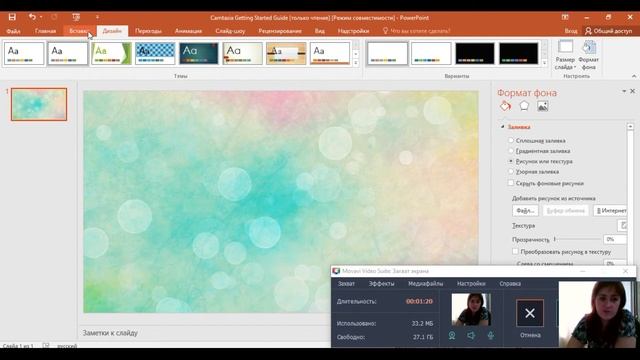The width and height of the screenshot is (640, 360).
Task: Select the first black variant thumbnail
Action: 475,53
